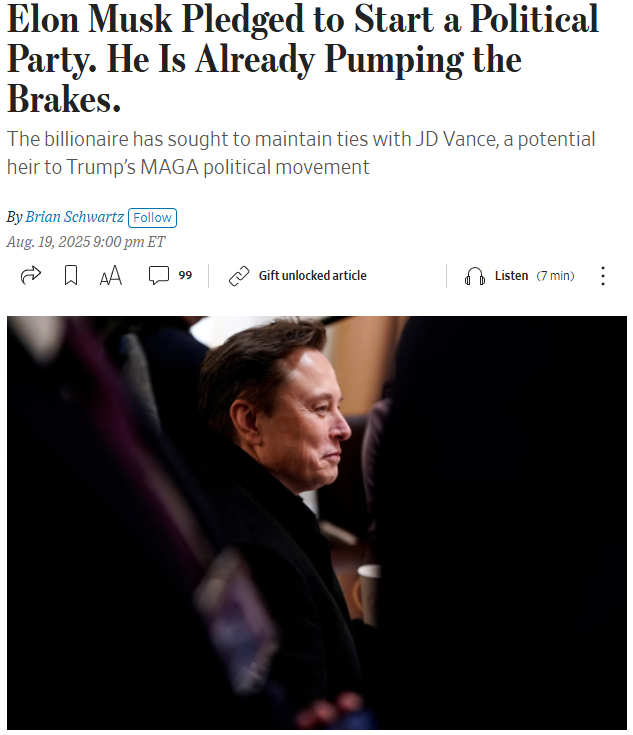633x735 pixels.
Task: Click the '(7 min)' audio duration
Action: [x=555, y=276]
